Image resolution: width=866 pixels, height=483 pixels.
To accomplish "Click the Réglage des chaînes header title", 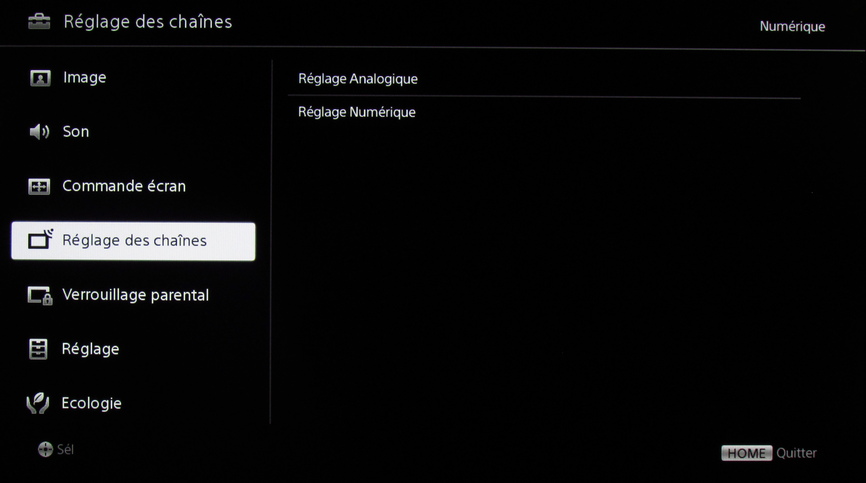I will tap(147, 22).
